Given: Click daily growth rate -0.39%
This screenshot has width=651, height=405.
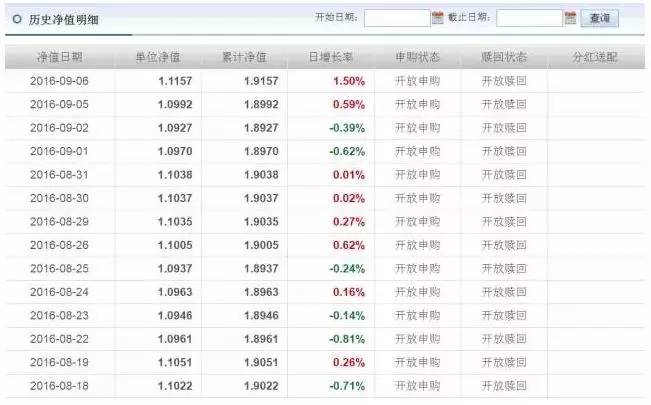Looking at the screenshot, I should pyautogui.click(x=347, y=128).
